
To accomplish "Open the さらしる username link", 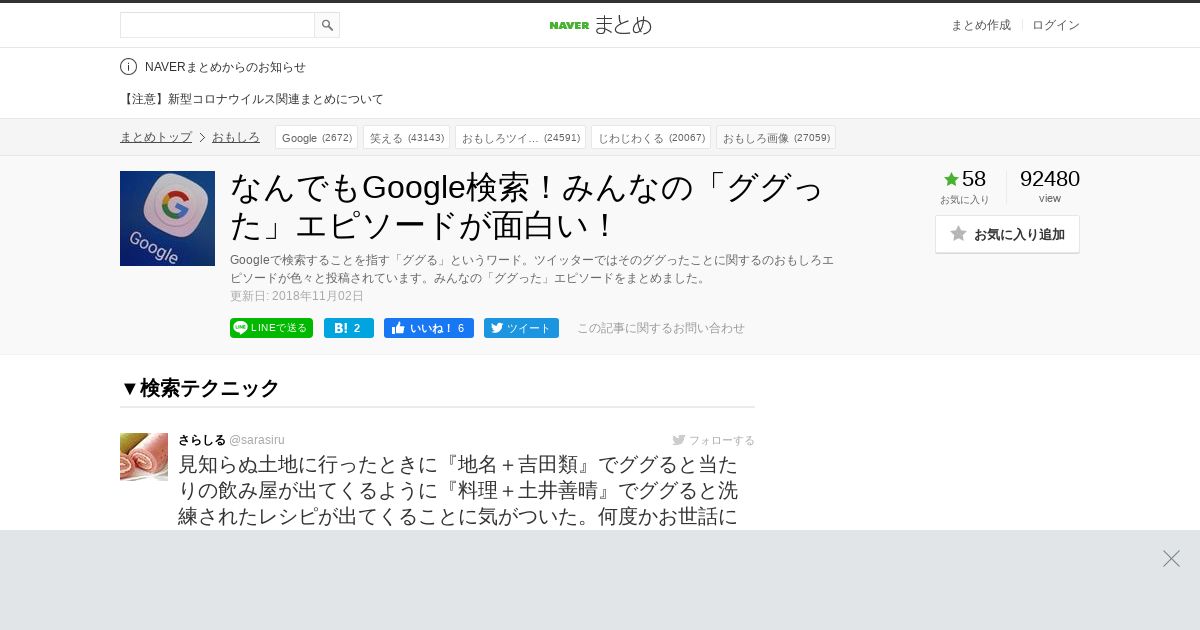I will click(x=202, y=440).
